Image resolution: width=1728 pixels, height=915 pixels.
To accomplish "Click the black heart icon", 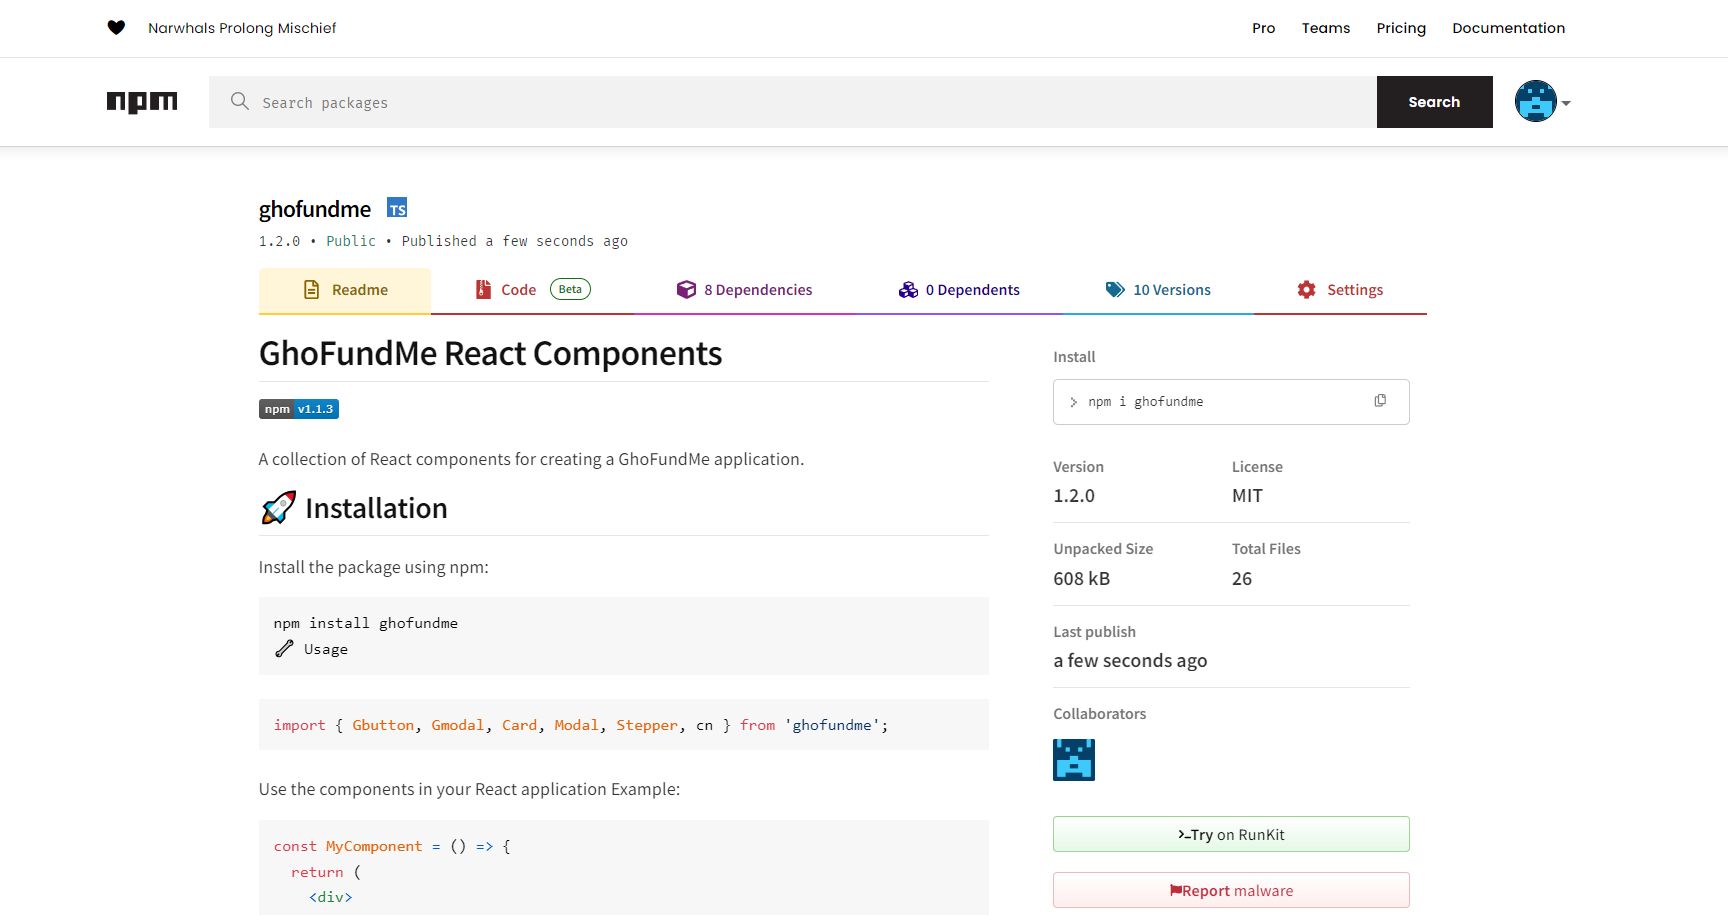I will [116, 28].
